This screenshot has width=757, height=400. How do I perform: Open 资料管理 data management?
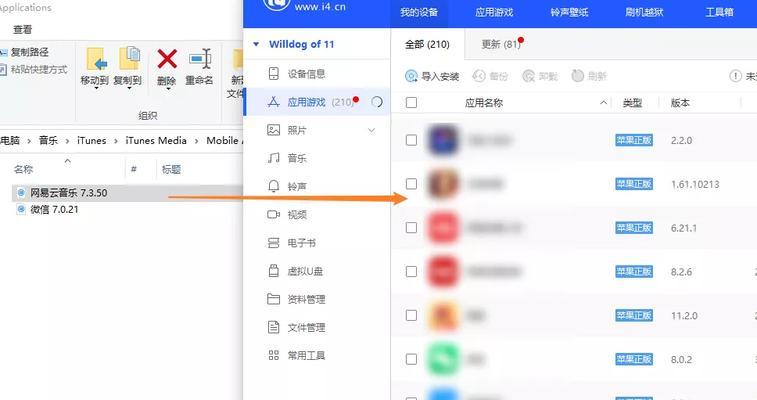point(306,299)
